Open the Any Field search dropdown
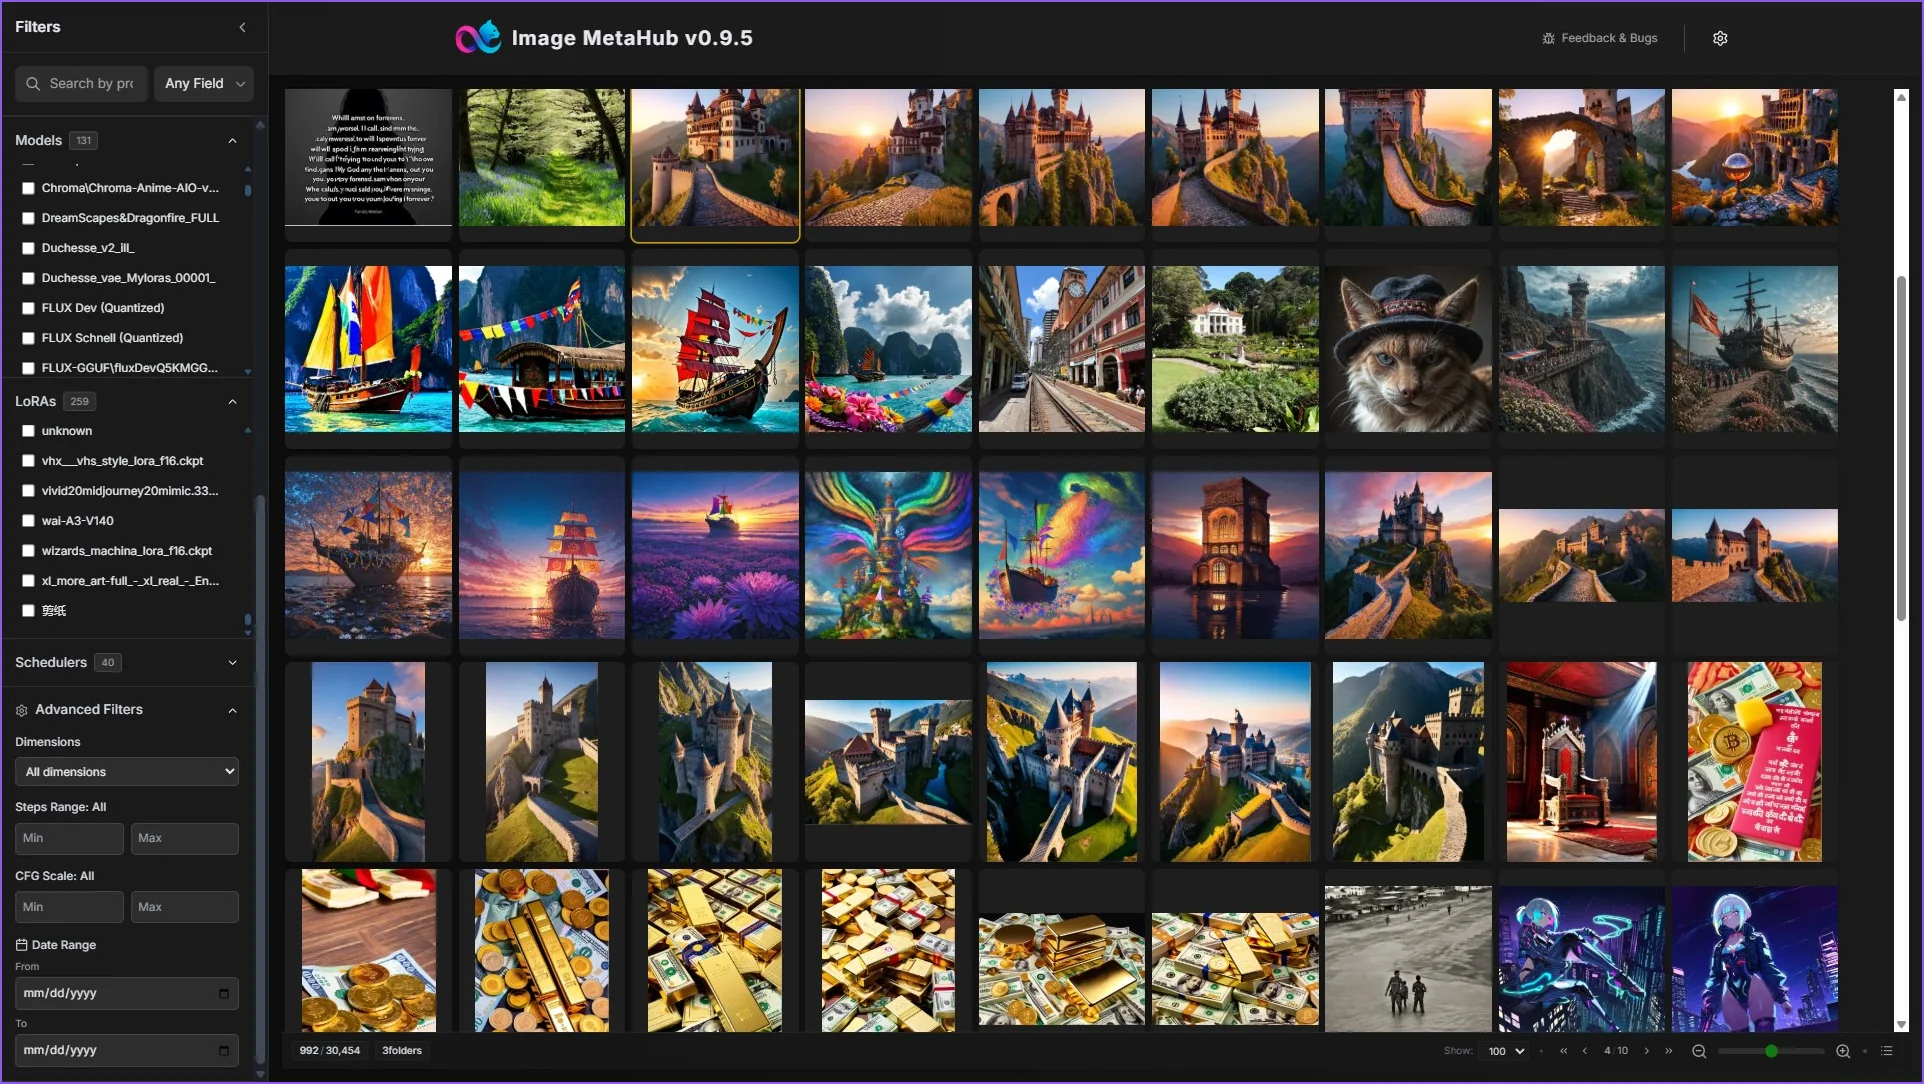The width and height of the screenshot is (1924, 1084). coord(203,83)
